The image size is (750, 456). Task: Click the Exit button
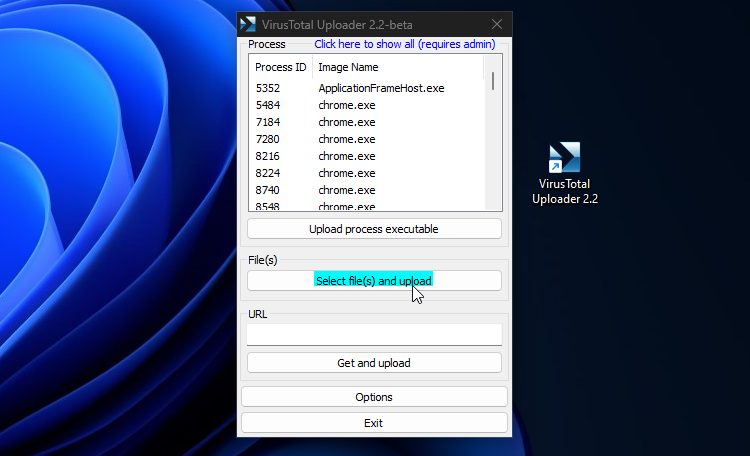tap(374, 423)
